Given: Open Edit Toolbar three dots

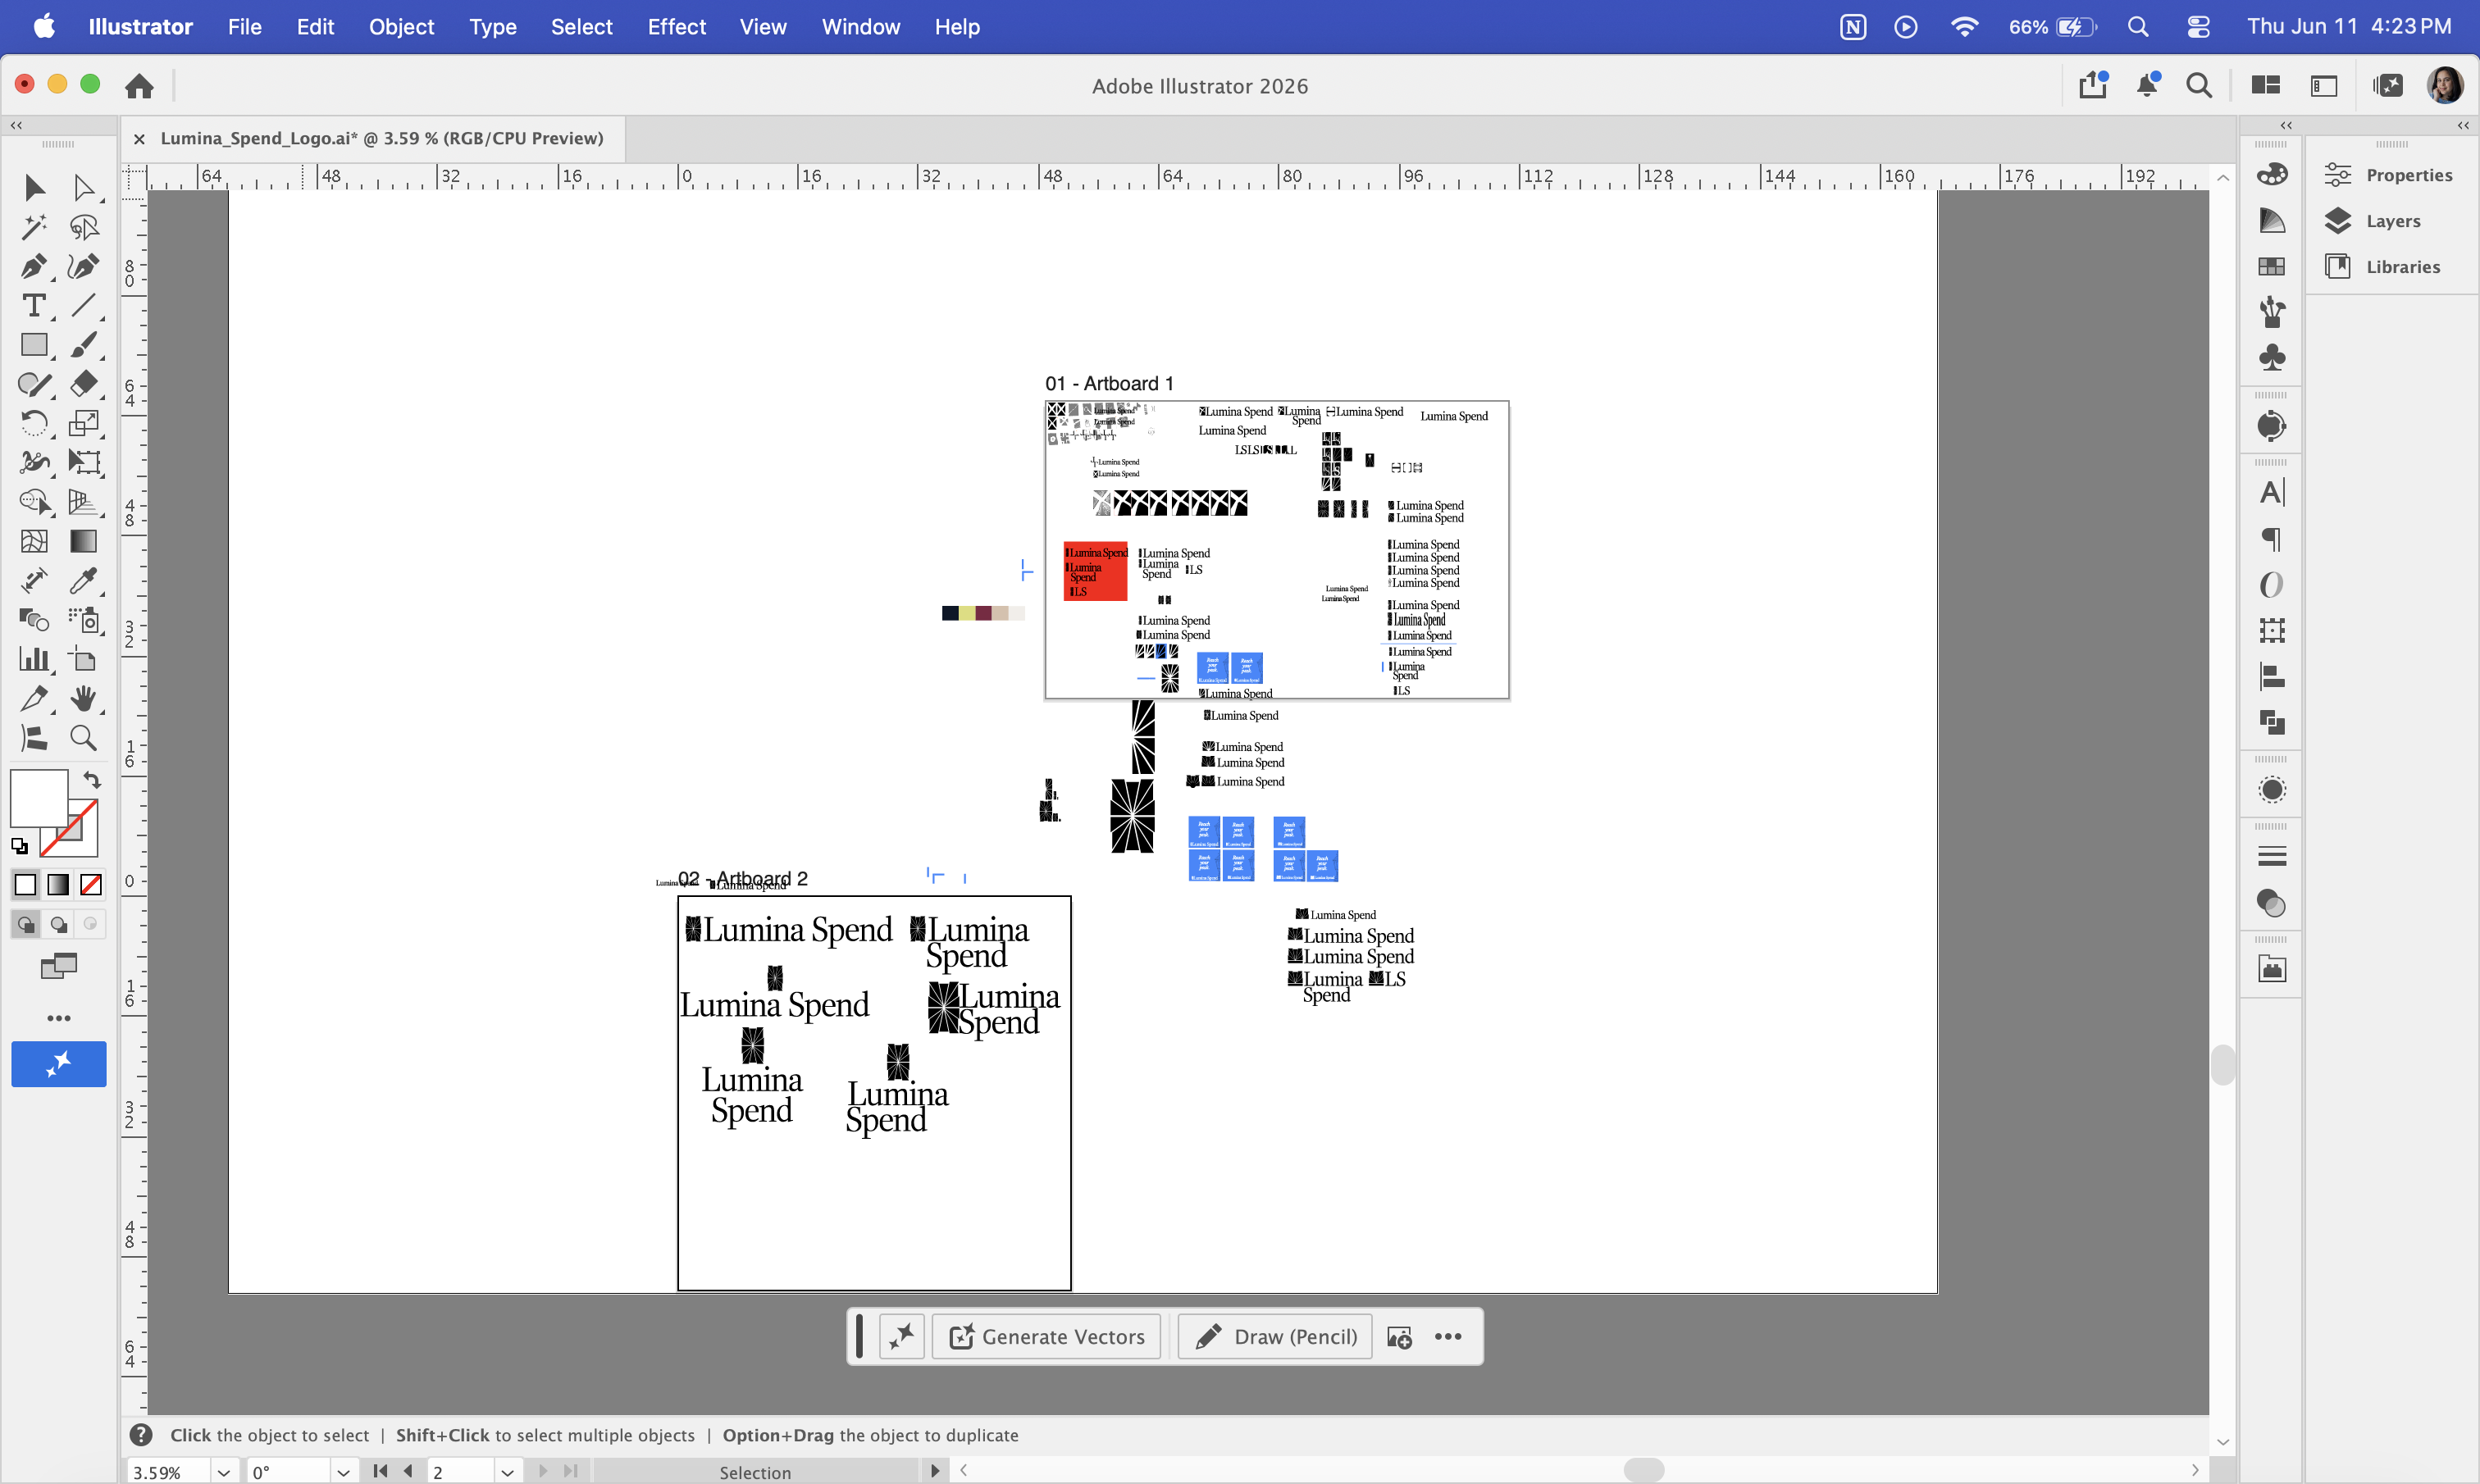Looking at the screenshot, I should tap(59, 1018).
